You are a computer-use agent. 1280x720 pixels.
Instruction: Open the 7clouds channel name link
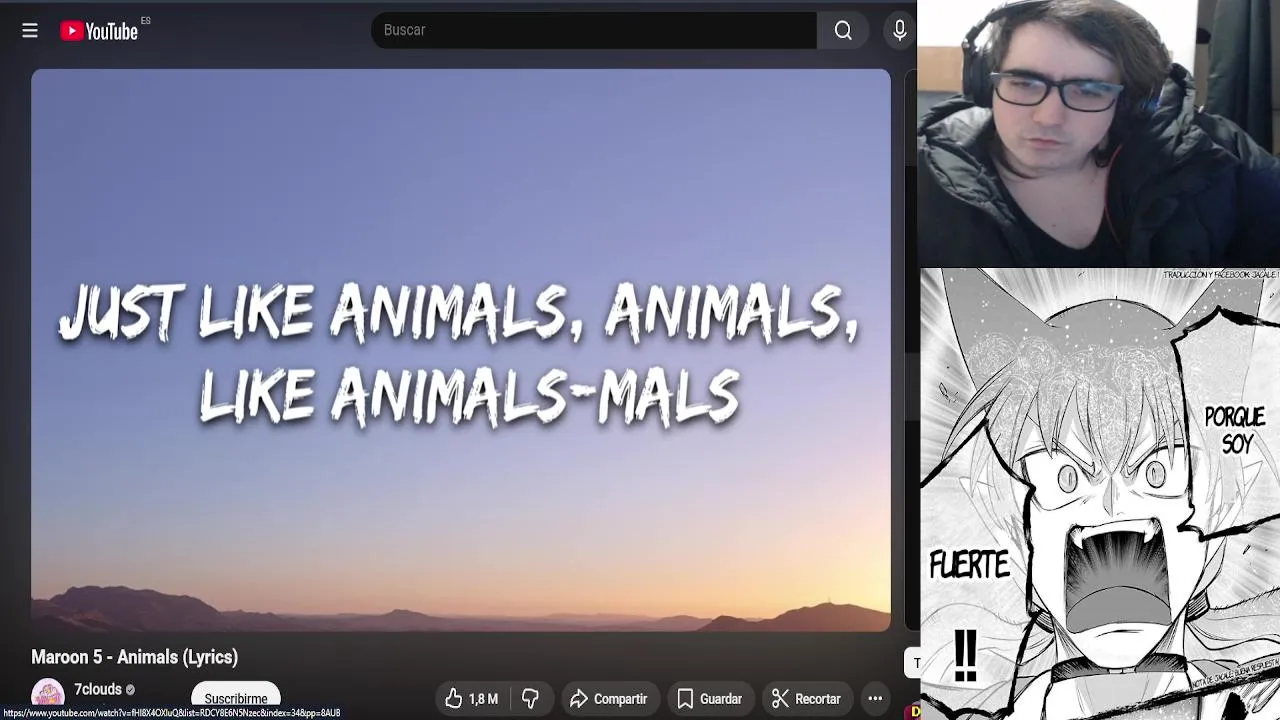coord(98,689)
